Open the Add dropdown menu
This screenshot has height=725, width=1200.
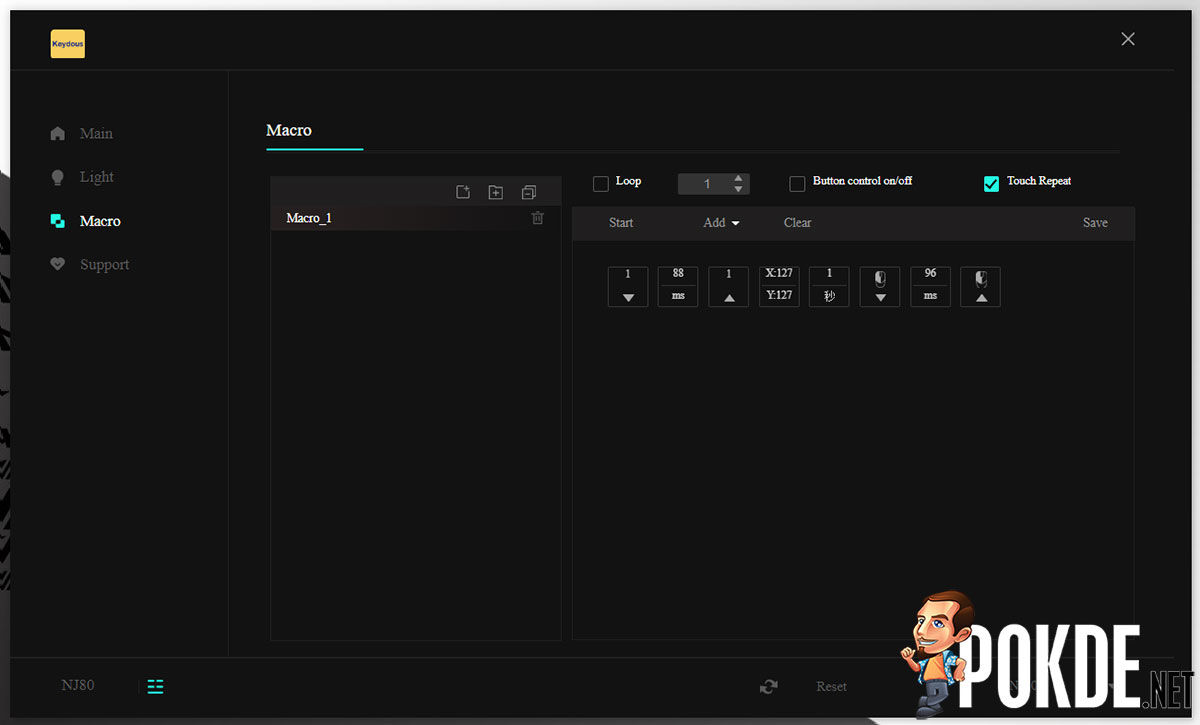[721, 223]
